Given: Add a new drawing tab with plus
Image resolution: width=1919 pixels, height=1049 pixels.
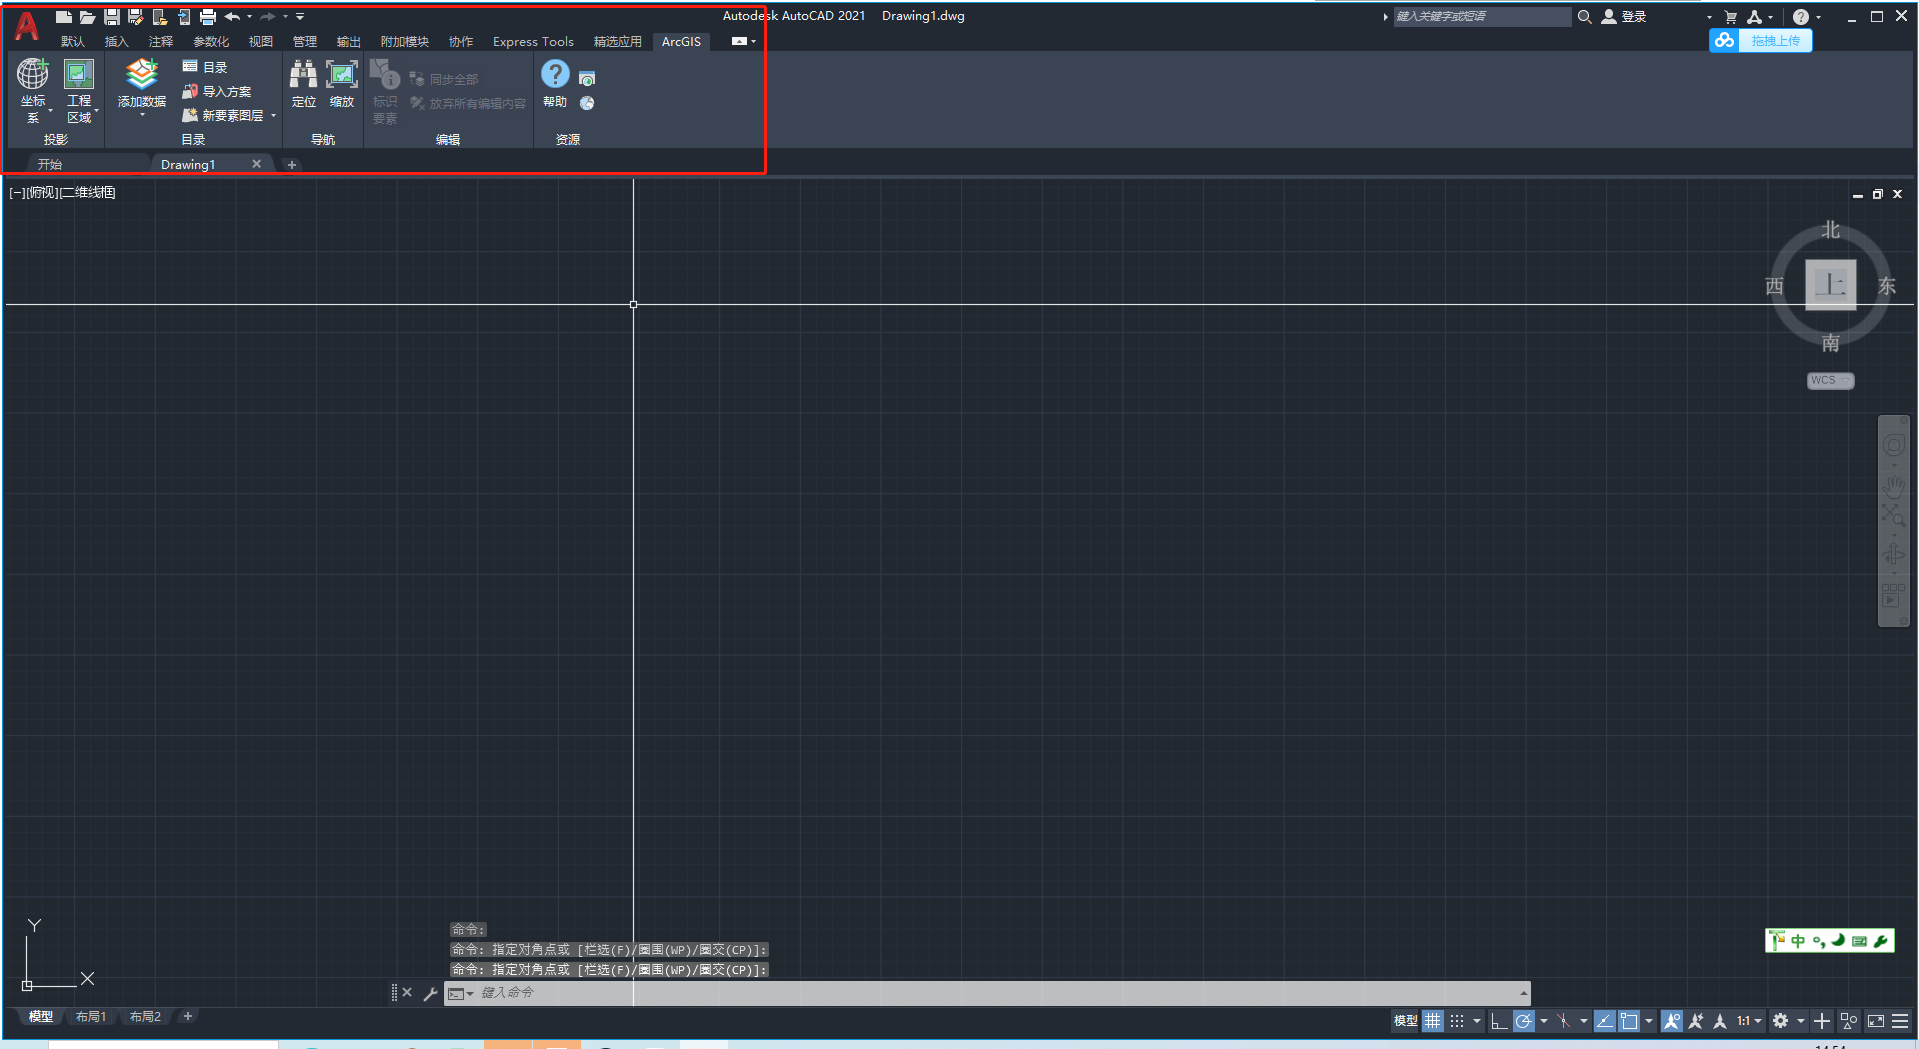Looking at the screenshot, I should (292, 165).
